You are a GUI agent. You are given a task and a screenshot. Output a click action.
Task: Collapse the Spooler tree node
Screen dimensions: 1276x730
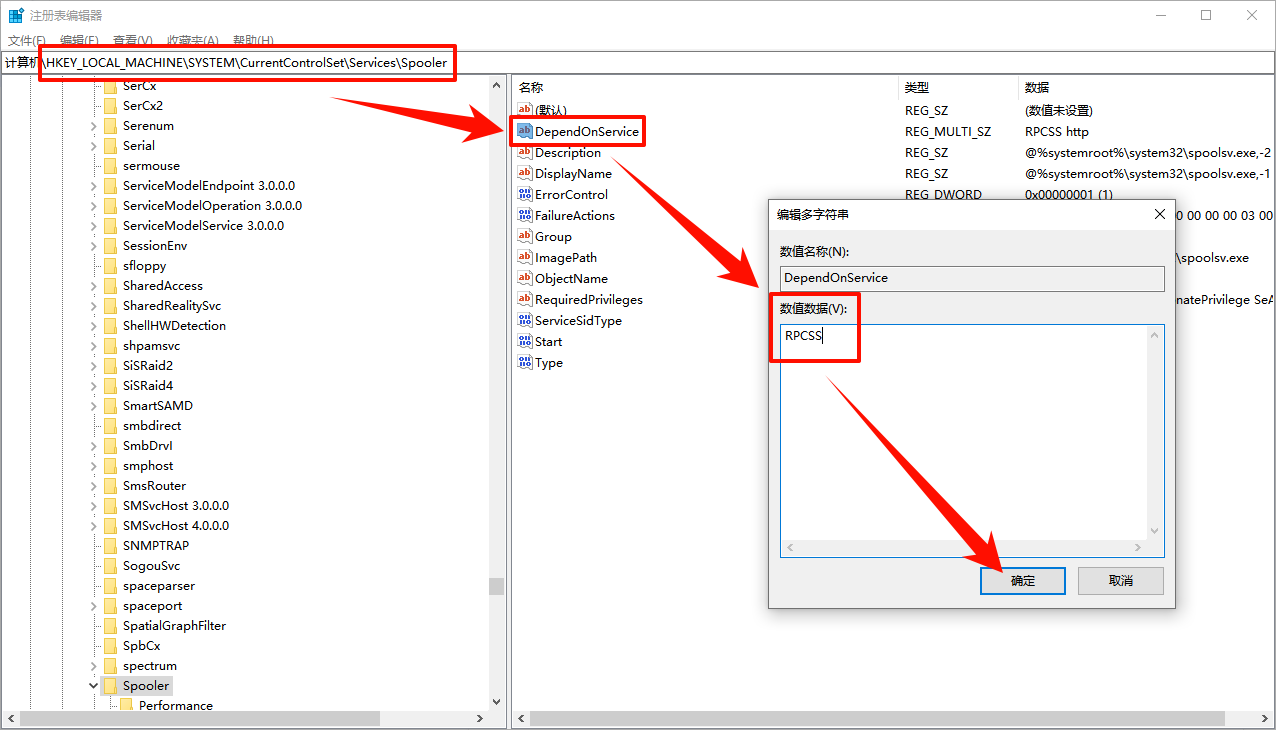click(x=93, y=686)
